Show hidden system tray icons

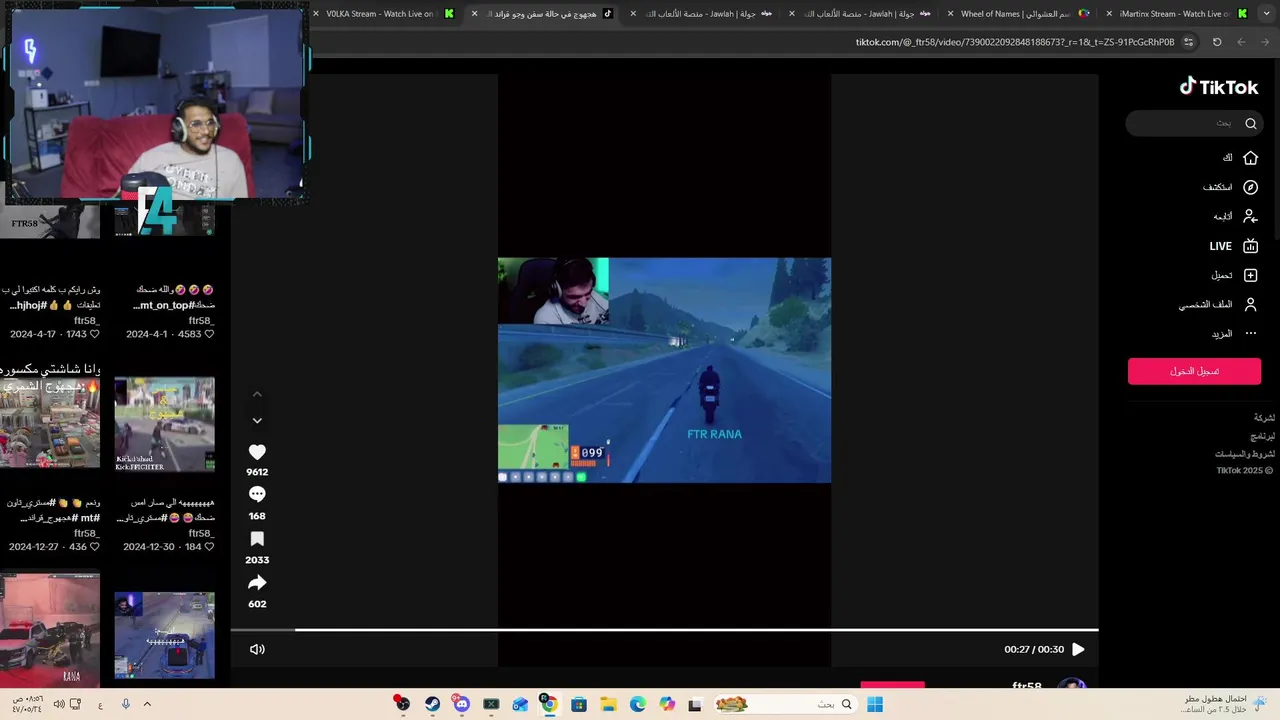[147, 705]
